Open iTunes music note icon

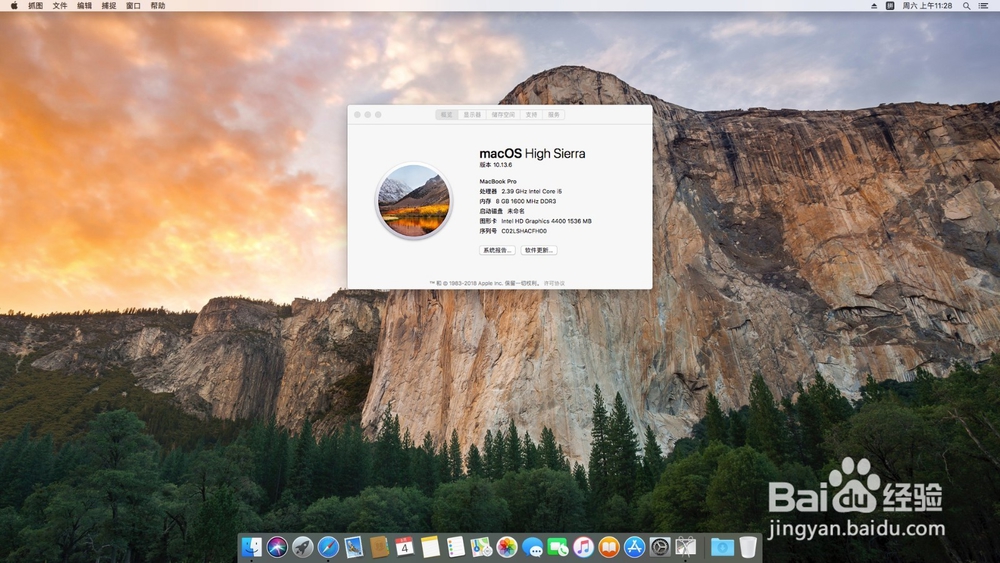(x=583, y=546)
